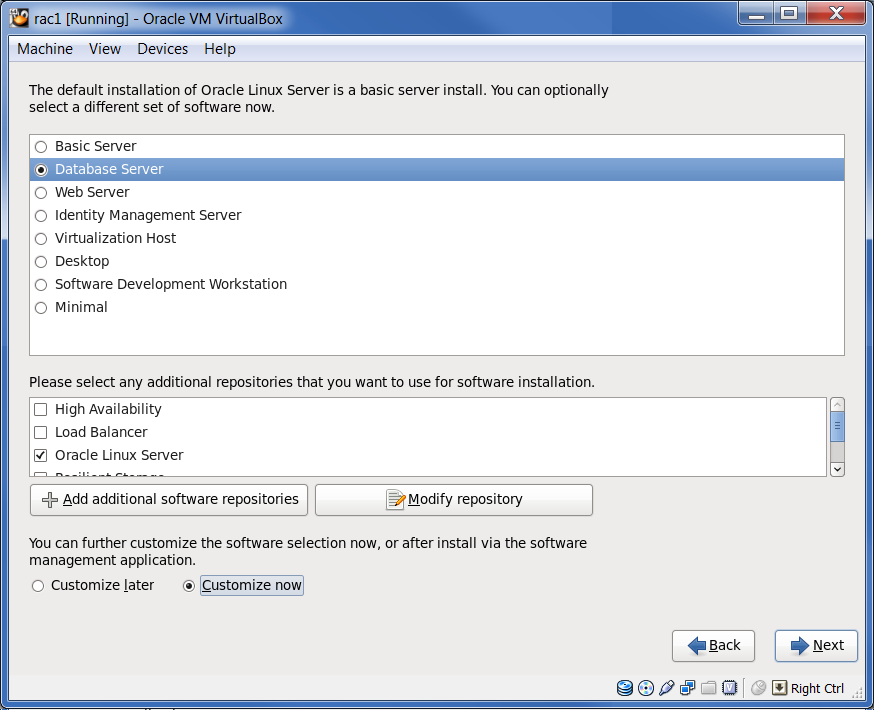Open the Devices menu
Image resolution: width=874 pixels, height=710 pixels.
[162, 48]
